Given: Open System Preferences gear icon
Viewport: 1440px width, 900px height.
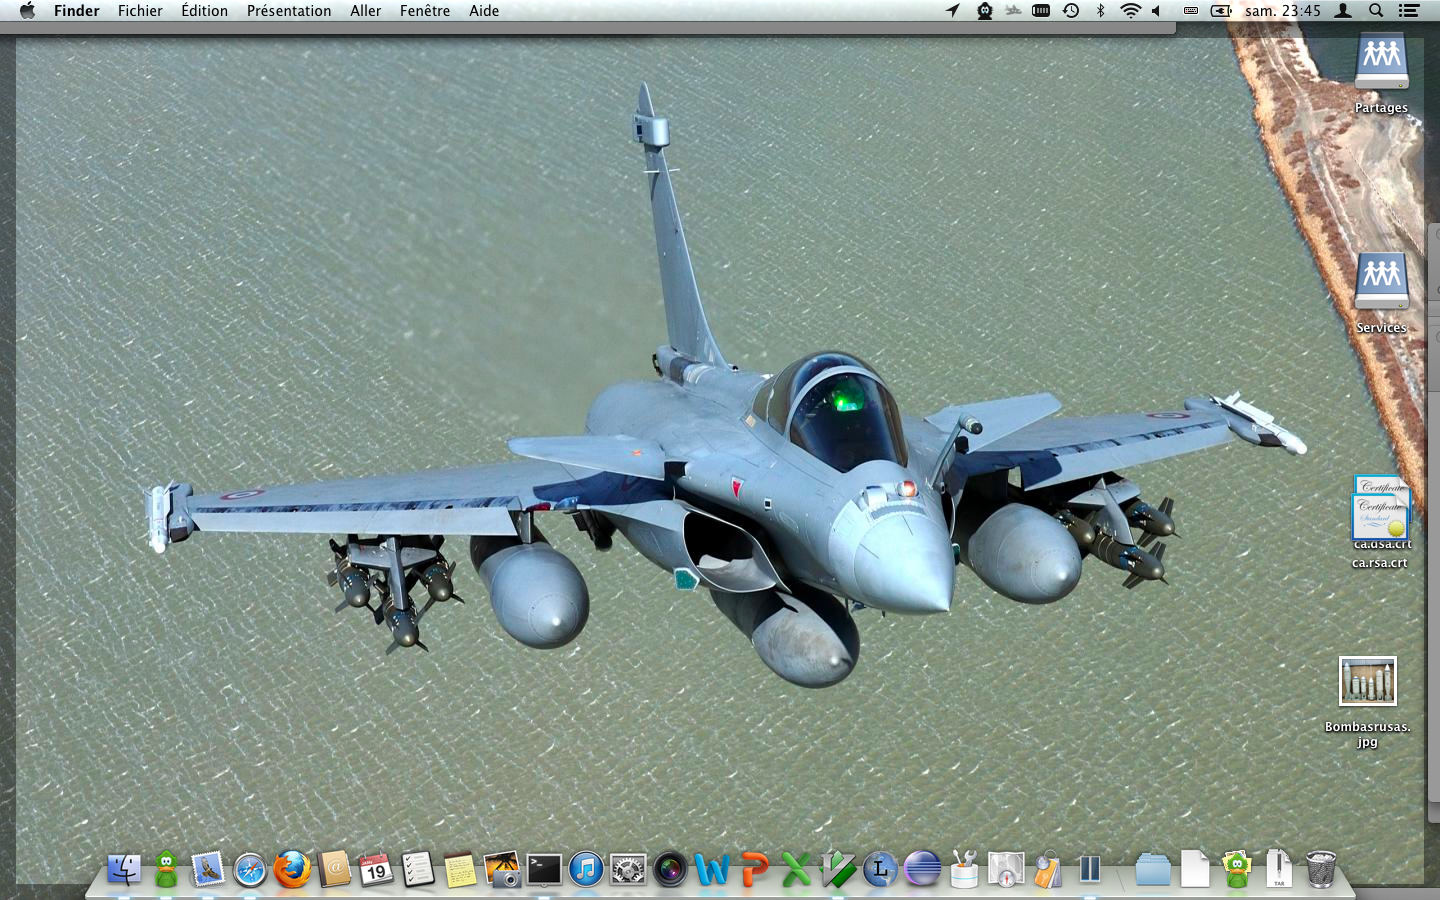Looking at the screenshot, I should [x=628, y=870].
